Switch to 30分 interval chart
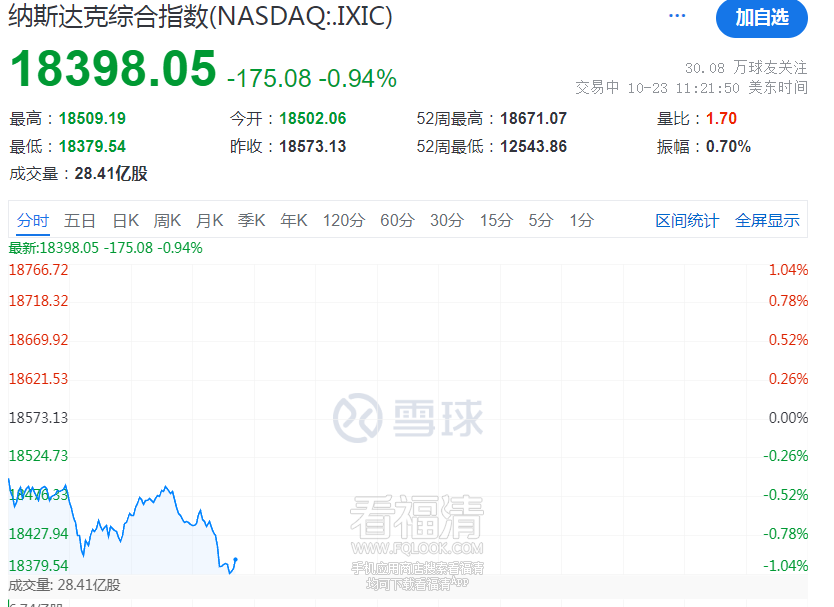 click(x=446, y=221)
